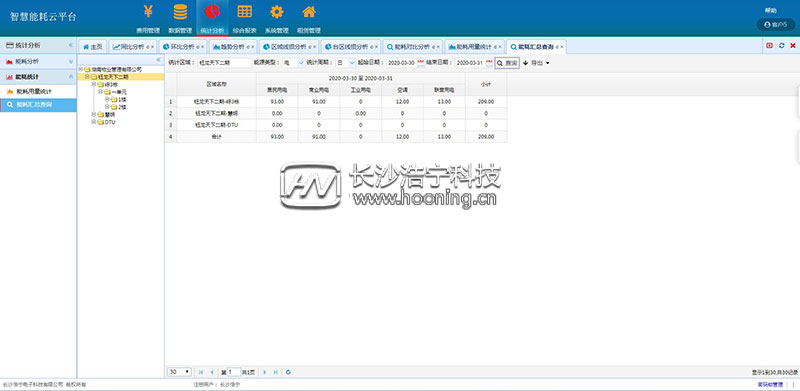The height and width of the screenshot is (391, 800).
Task: Open the 导出 export dropdown
Action: [536, 63]
